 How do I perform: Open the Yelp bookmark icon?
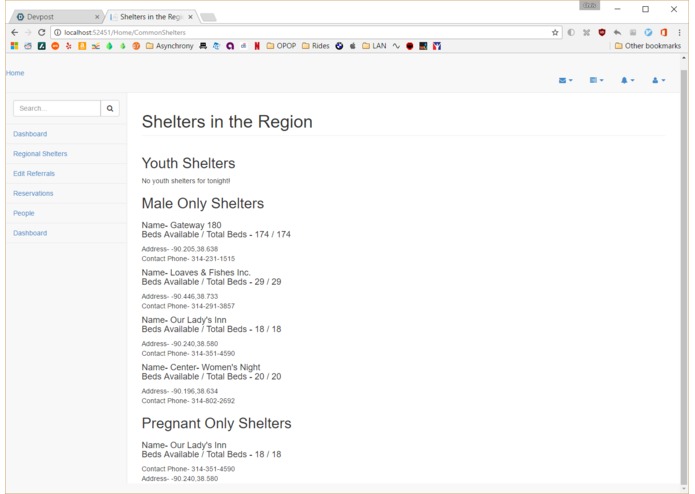[x=69, y=46]
